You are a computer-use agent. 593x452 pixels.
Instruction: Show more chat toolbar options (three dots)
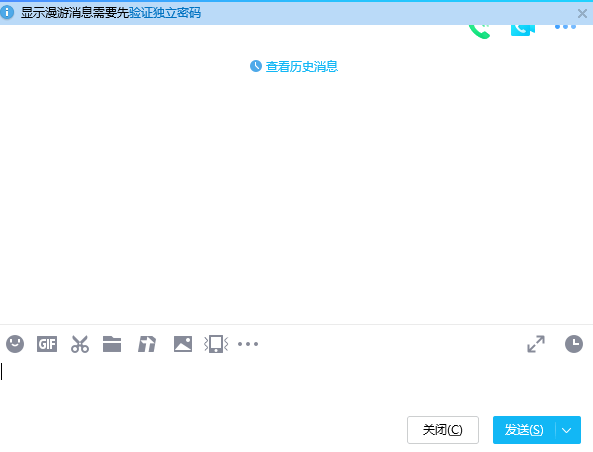tap(248, 344)
